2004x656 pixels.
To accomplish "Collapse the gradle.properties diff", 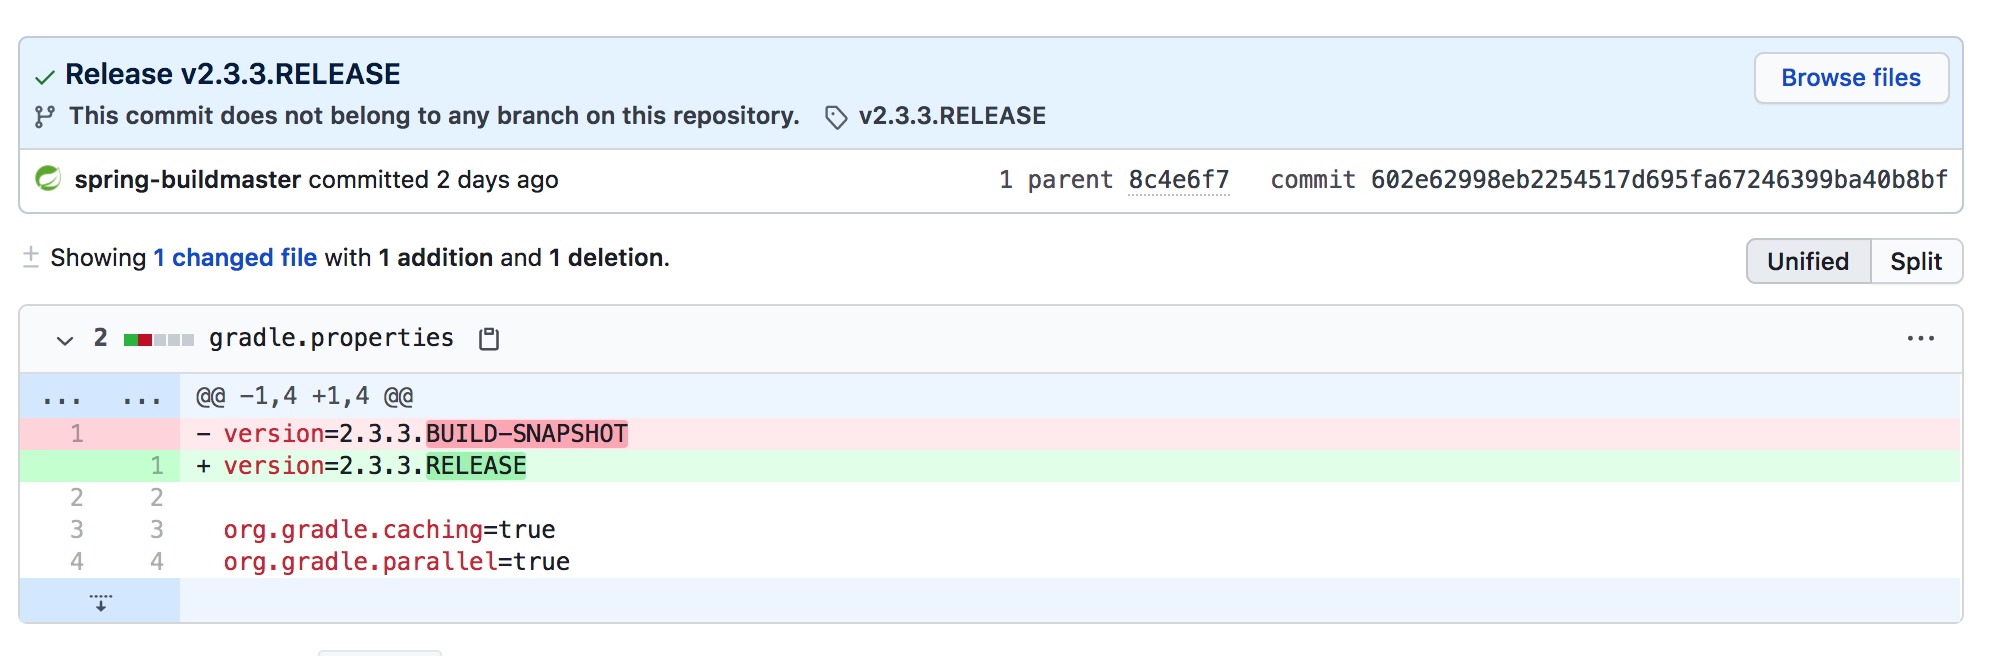I will 65,340.
